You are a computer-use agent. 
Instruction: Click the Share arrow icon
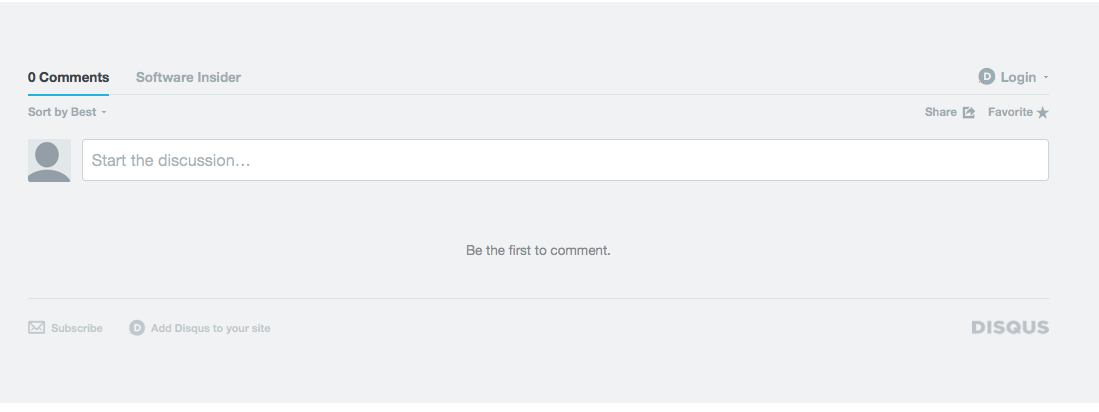(969, 113)
